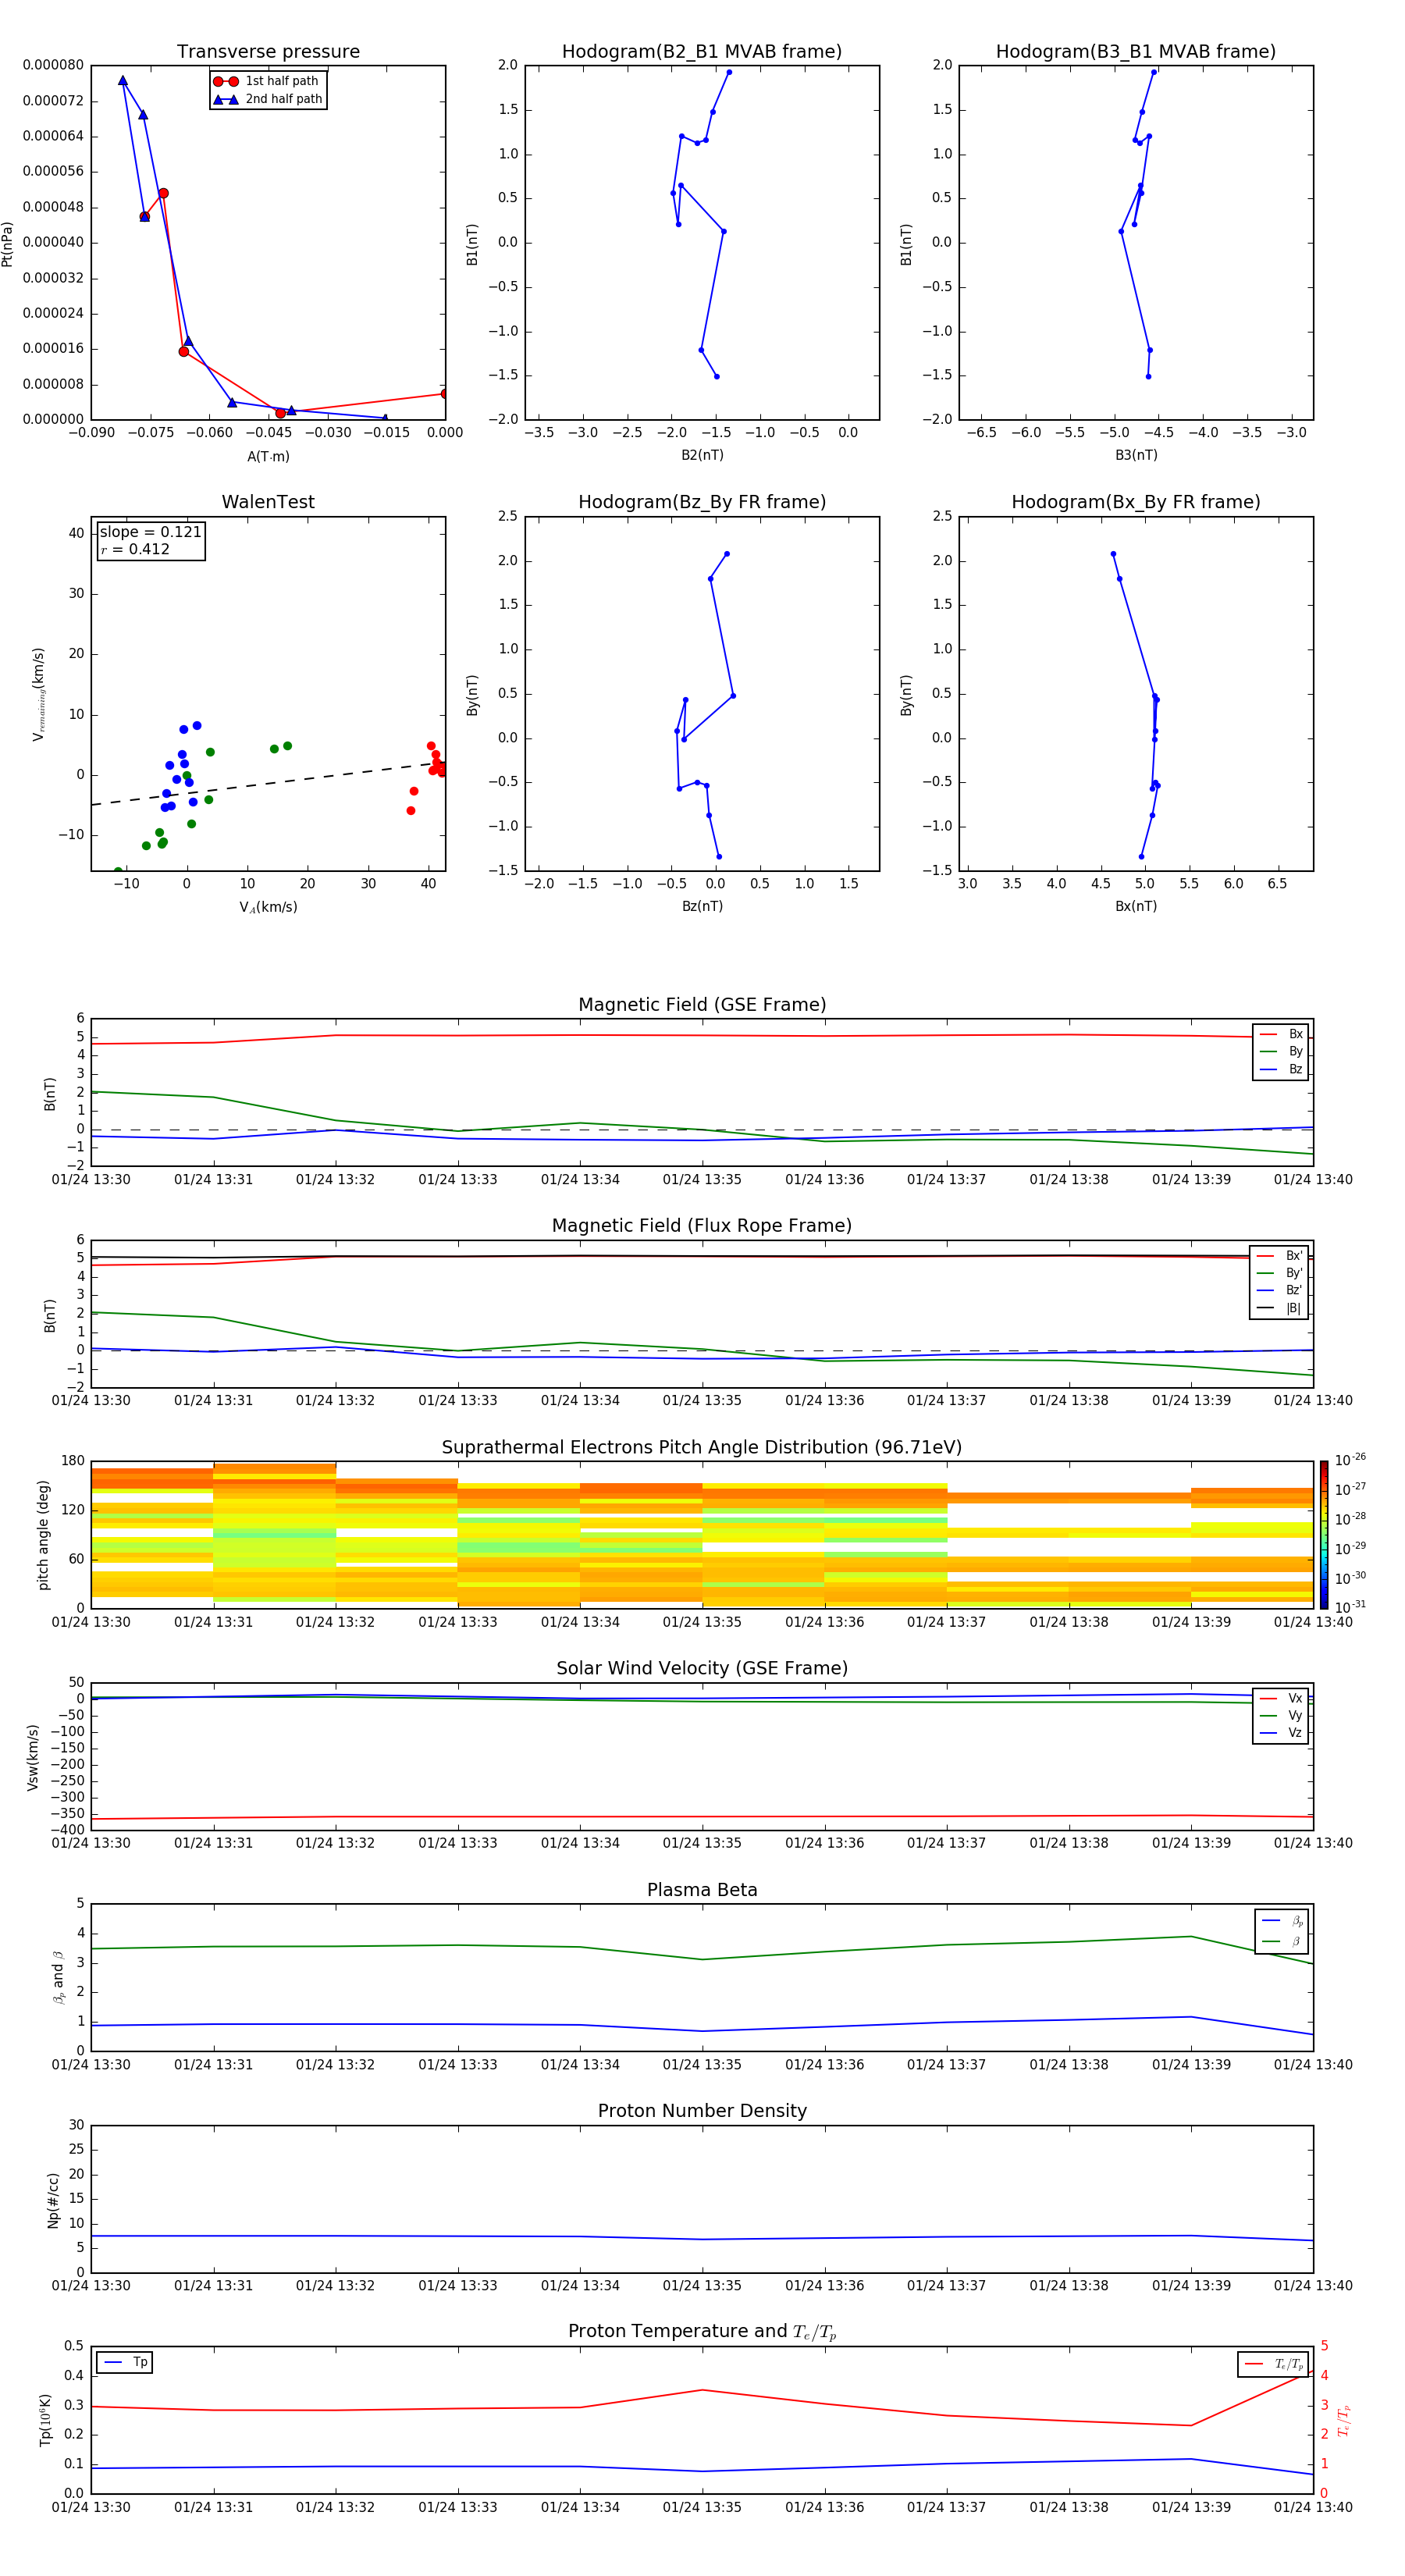Click the Bz legend entry in GSE plot
This screenshot has height=2576, width=1405.
1281,1069
